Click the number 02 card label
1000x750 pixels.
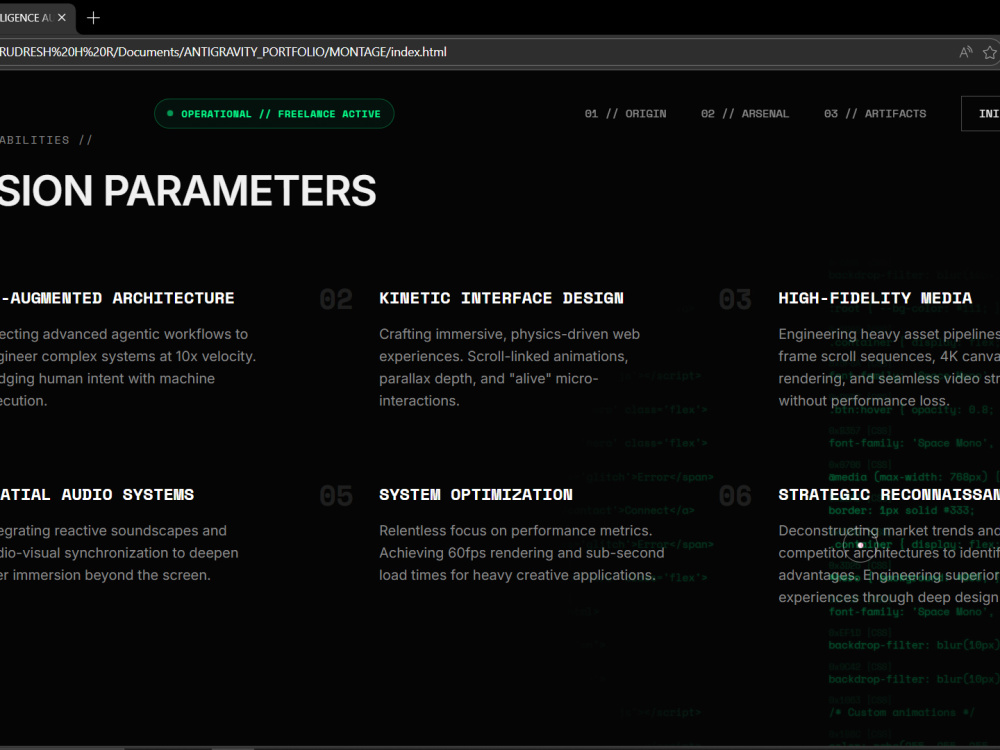coord(336,299)
